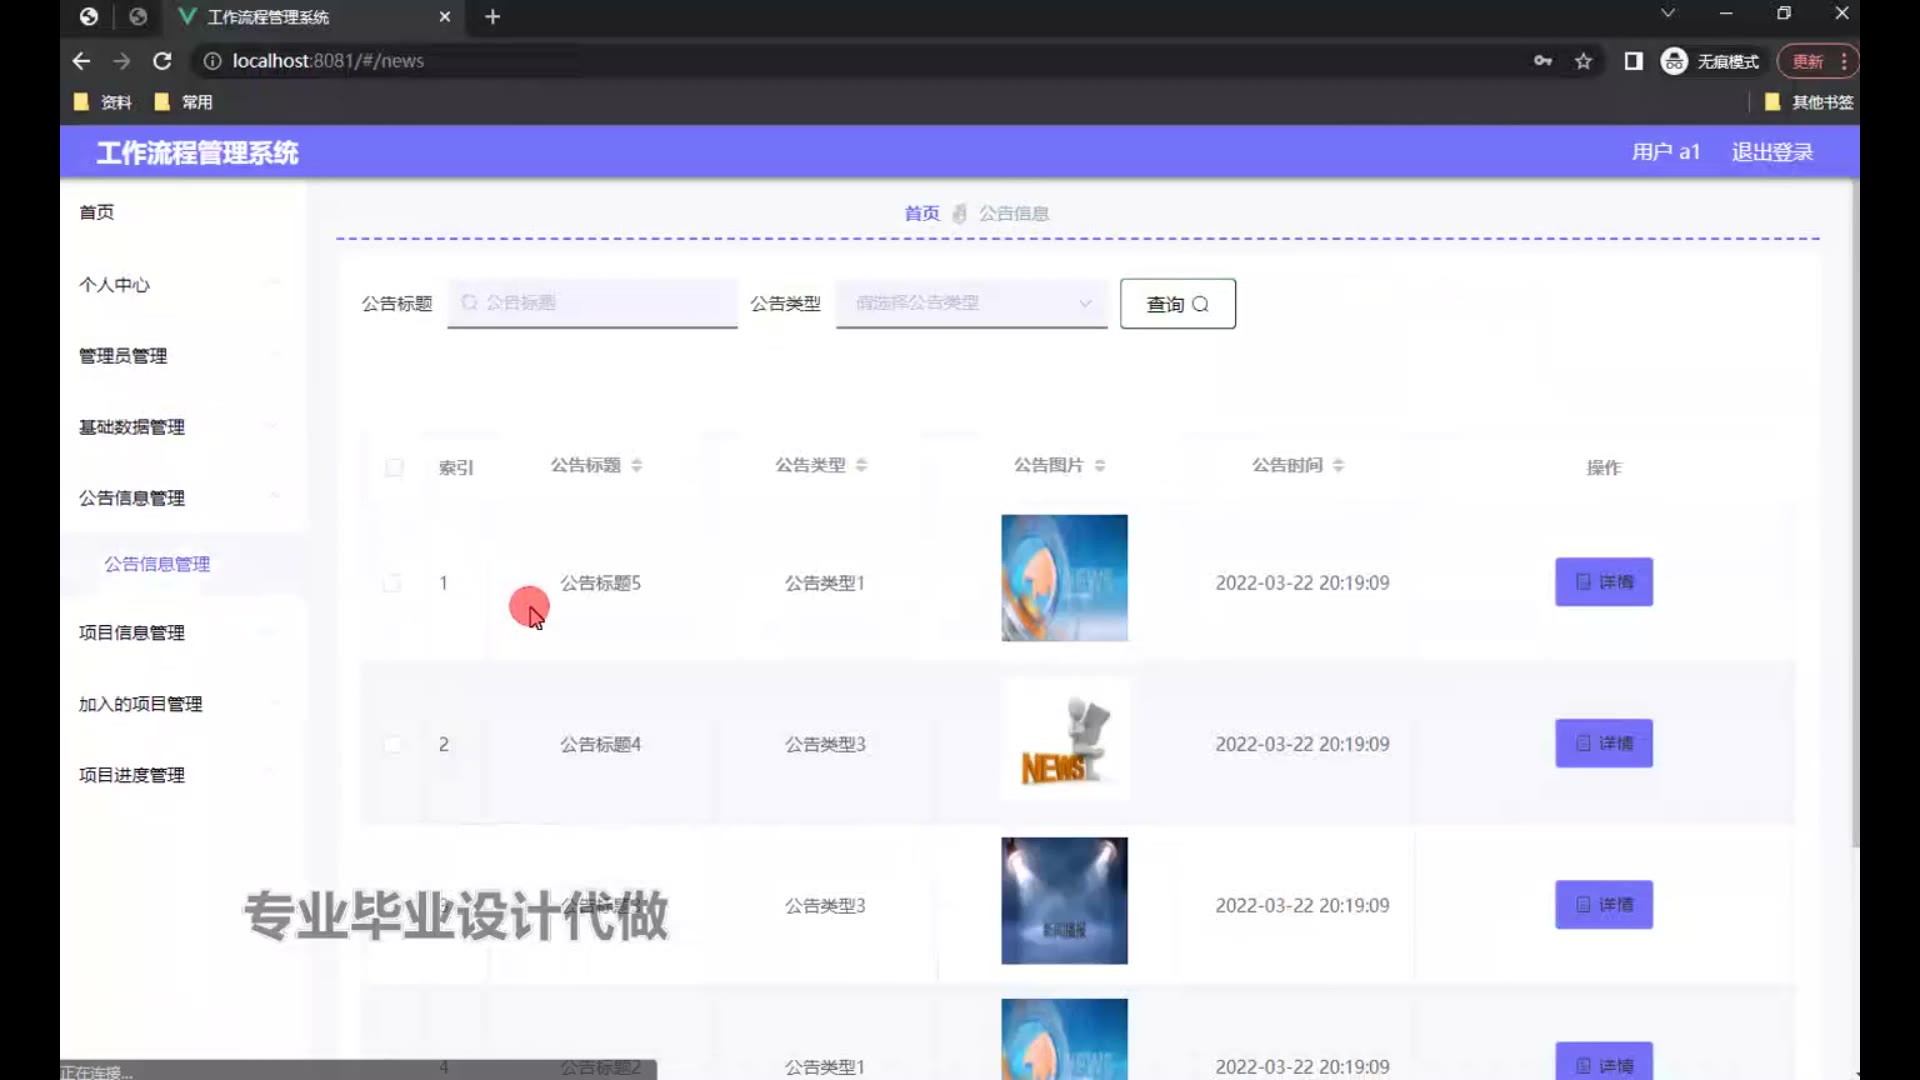
Task: Sort by 公告类型 column arrows
Action: [861, 465]
